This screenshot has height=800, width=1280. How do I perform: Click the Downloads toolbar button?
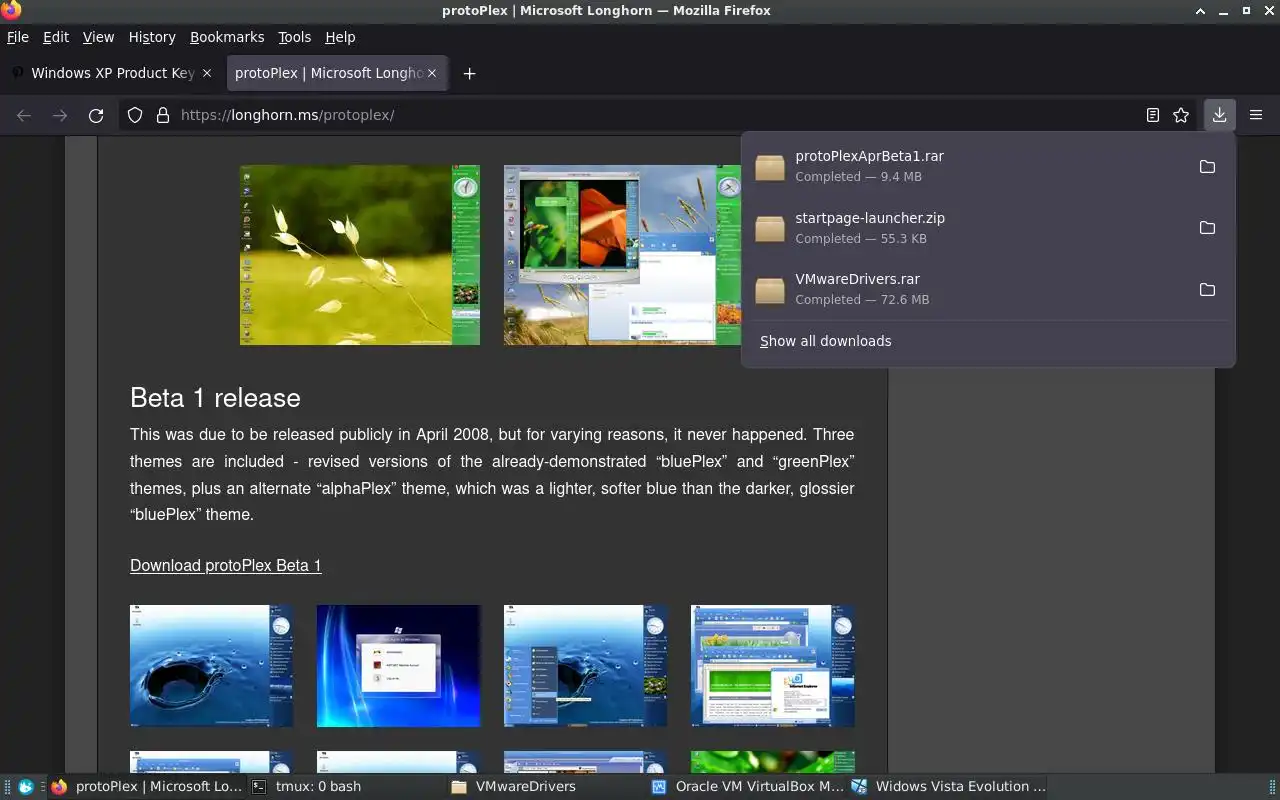1219,115
